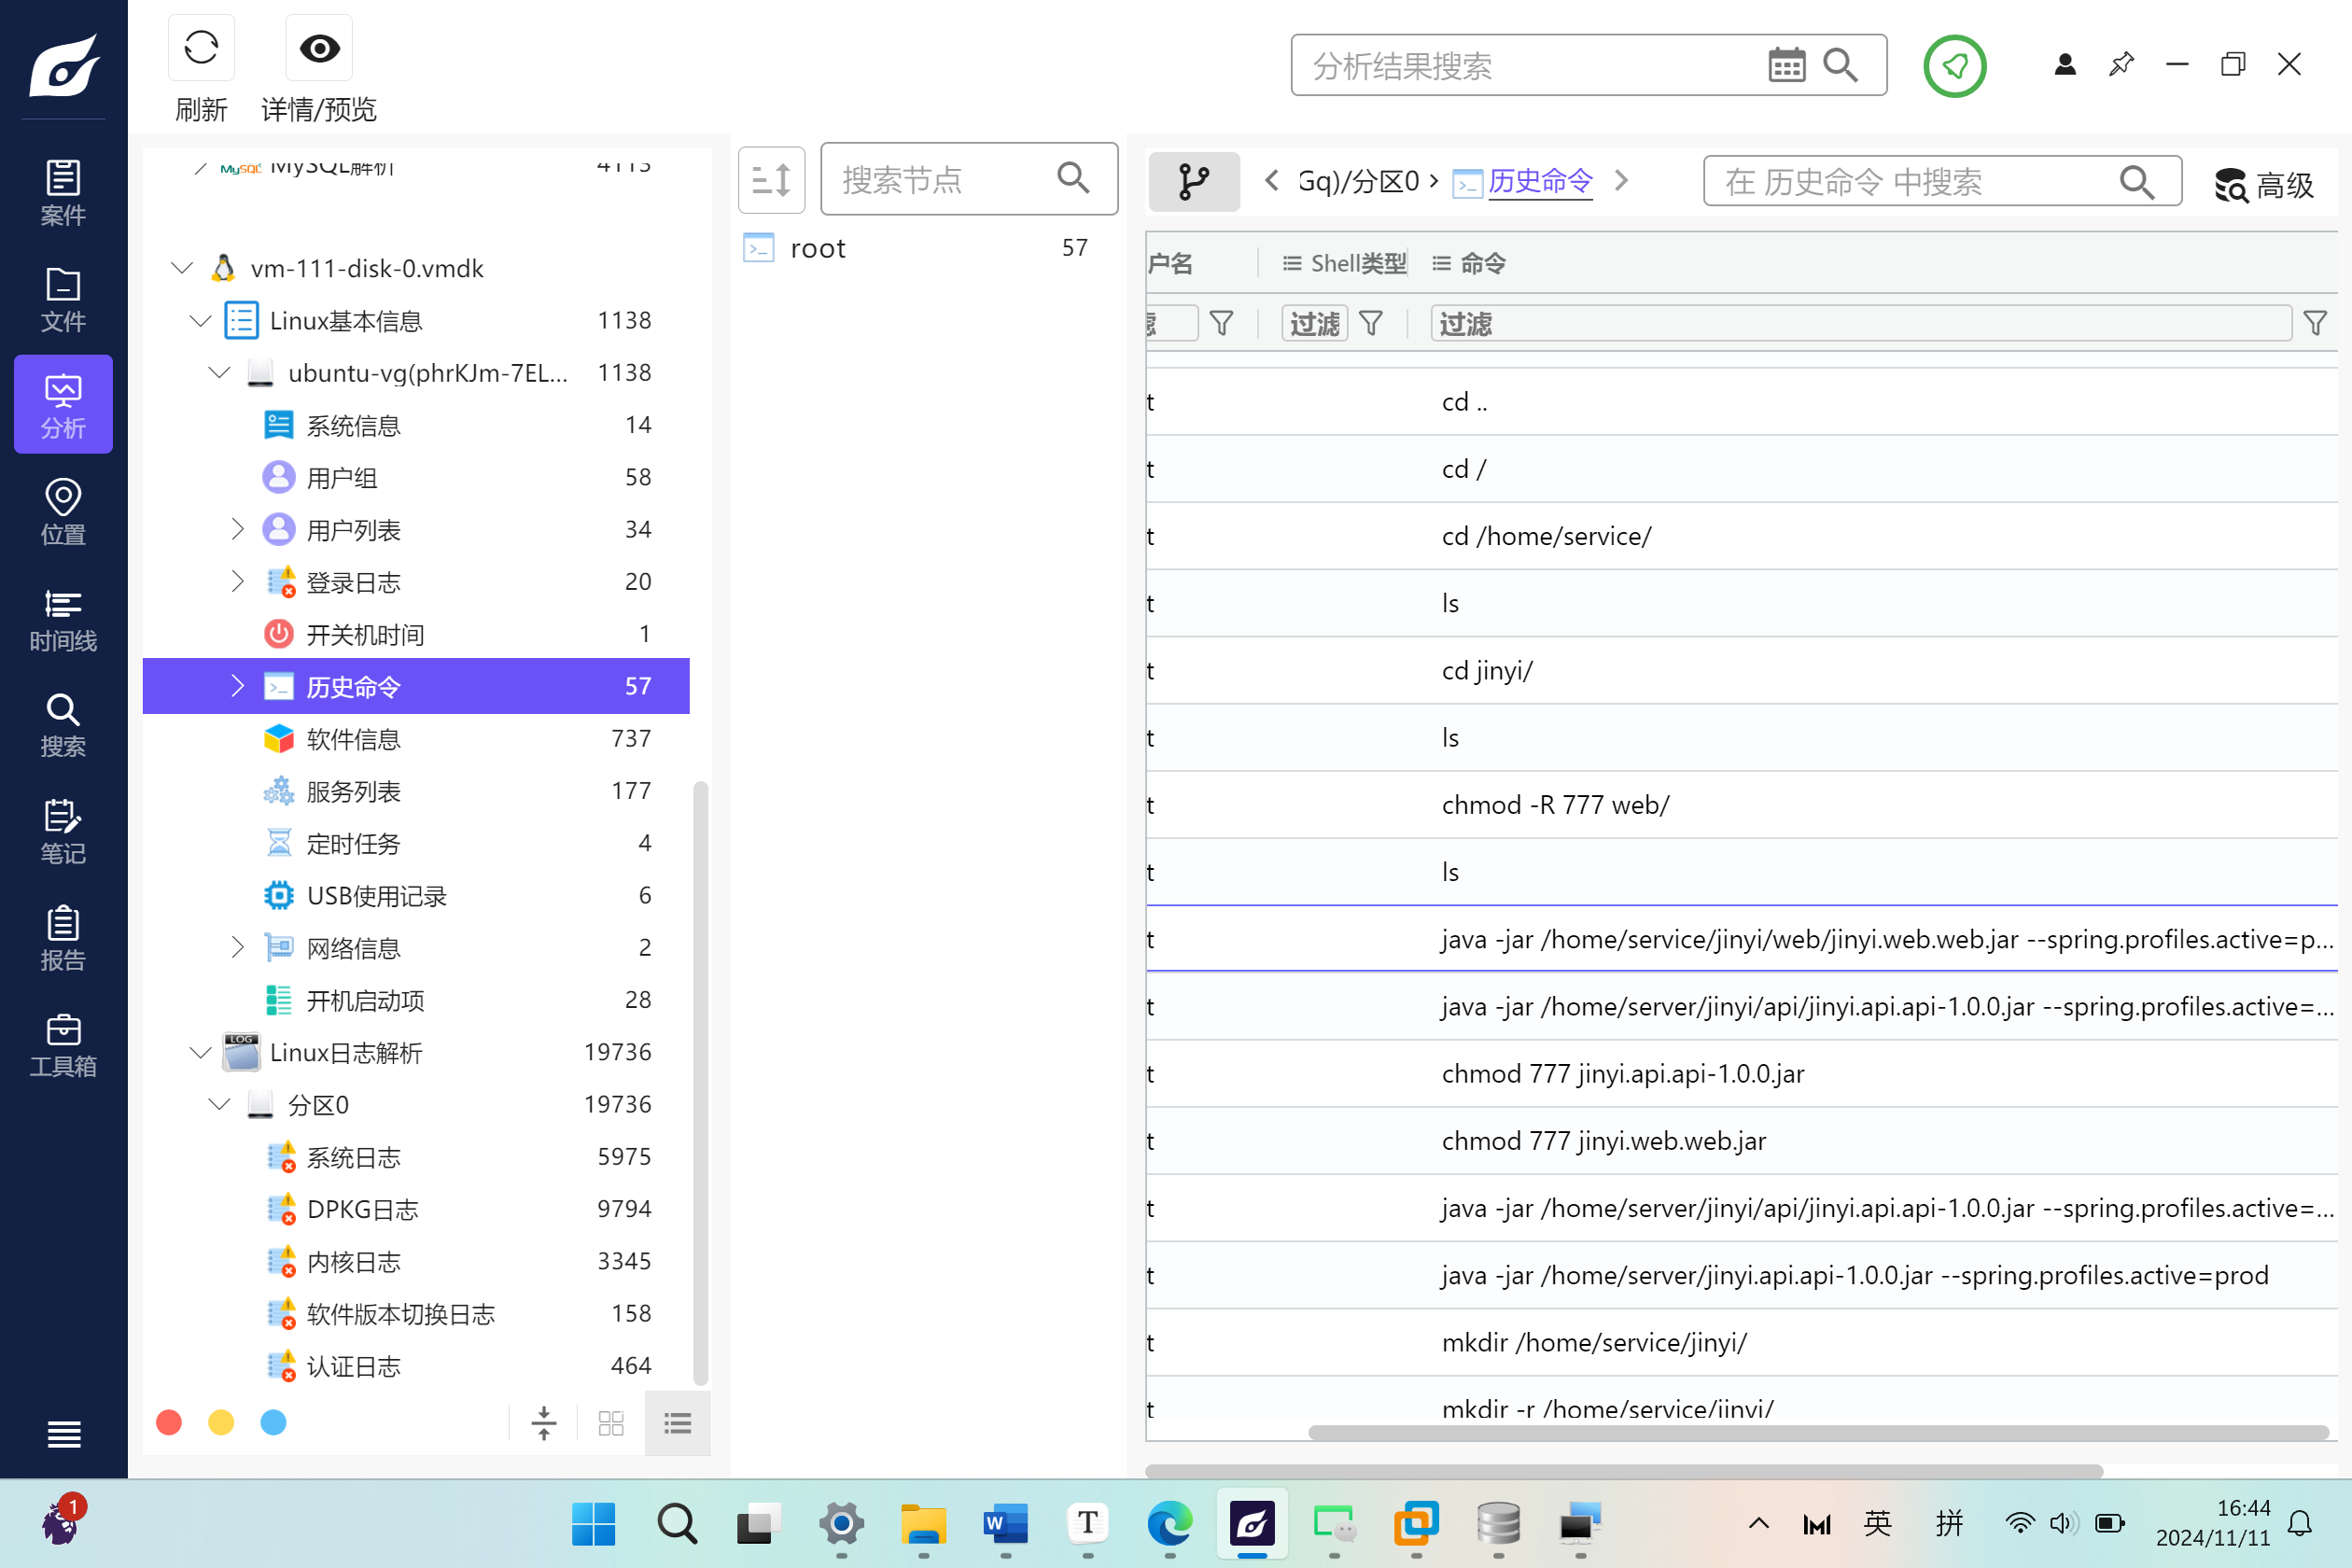This screenshot has width=2352, height=1568.
Task: Open Microsoft Edge from the taskbar
Action: [x=1169, y=1524]
